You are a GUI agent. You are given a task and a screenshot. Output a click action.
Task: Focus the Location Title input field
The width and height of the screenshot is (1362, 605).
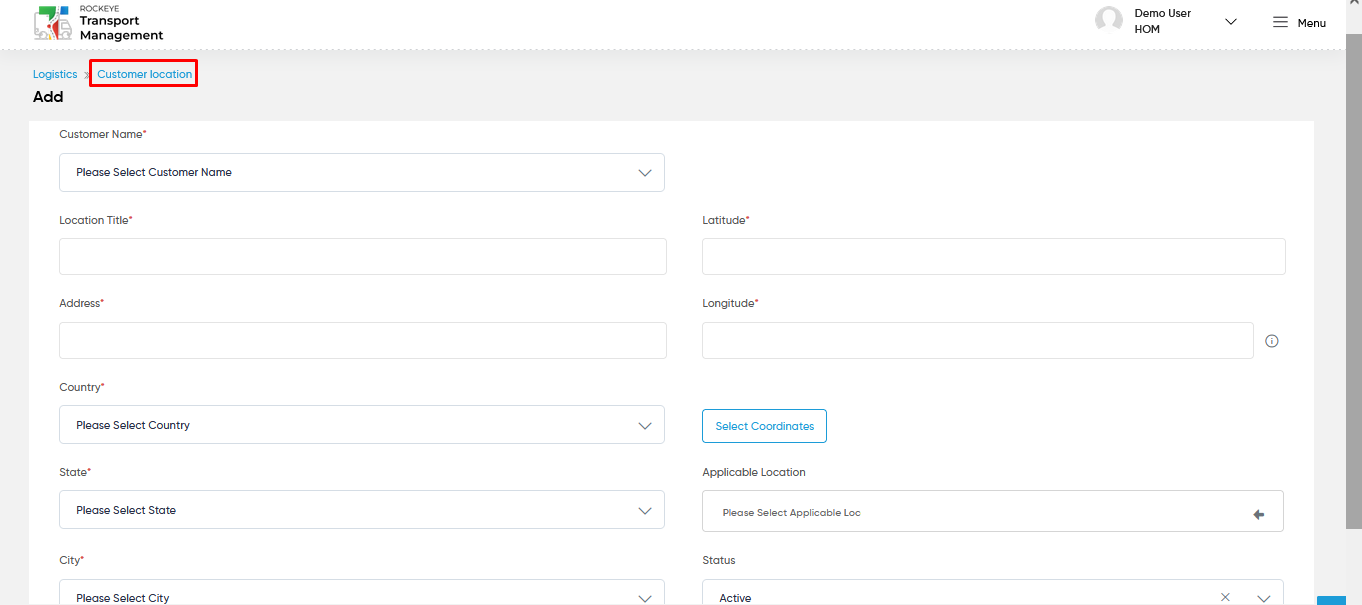363,256
